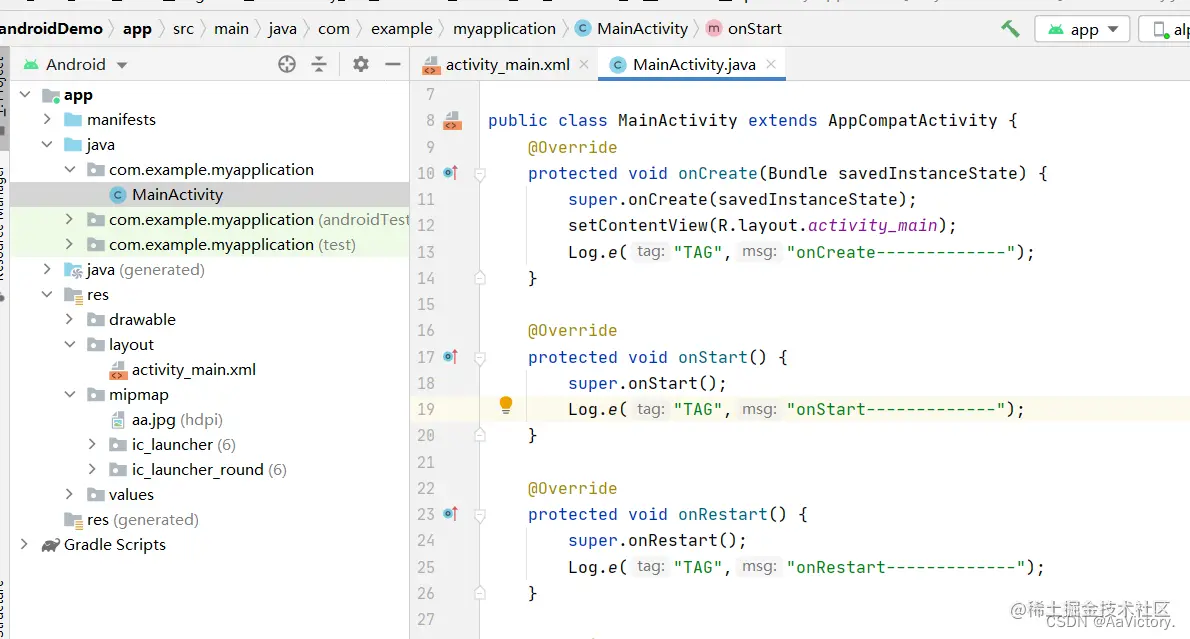Viewport: 1190px width, 639px height.
Task: Select aa.jpg (hdpi) file
Action: [167, 420]
